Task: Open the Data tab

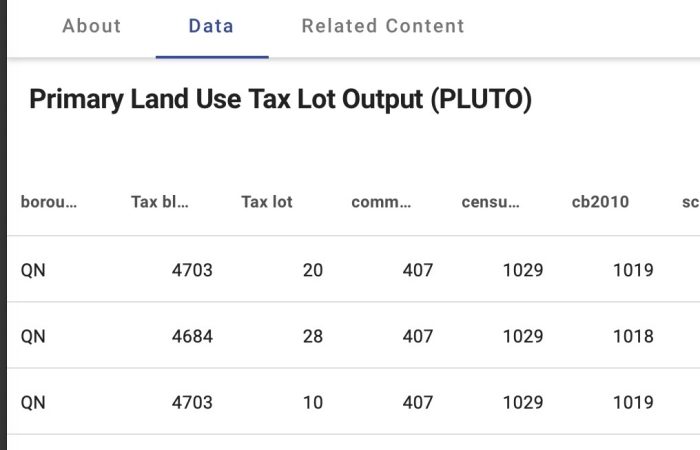Action: coord(211,26)
